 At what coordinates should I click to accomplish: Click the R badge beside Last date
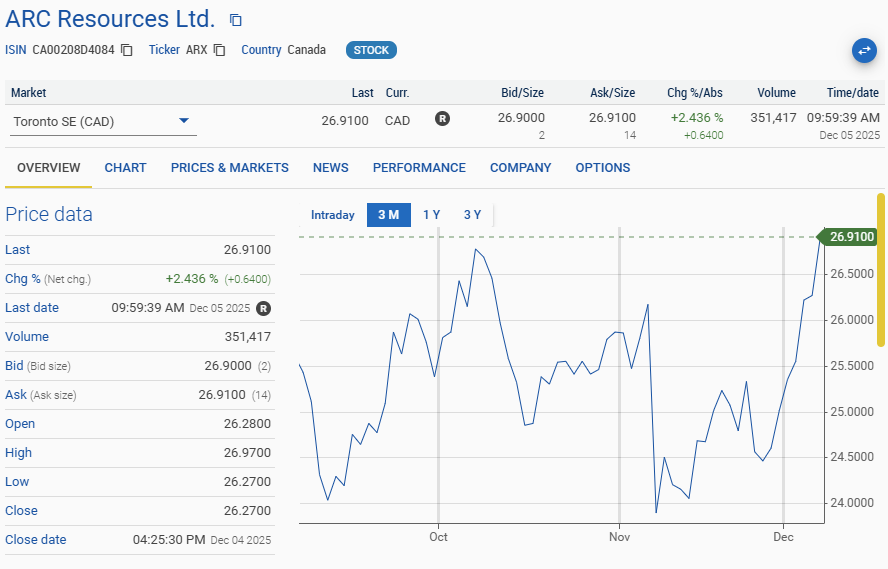pos(263,308)
